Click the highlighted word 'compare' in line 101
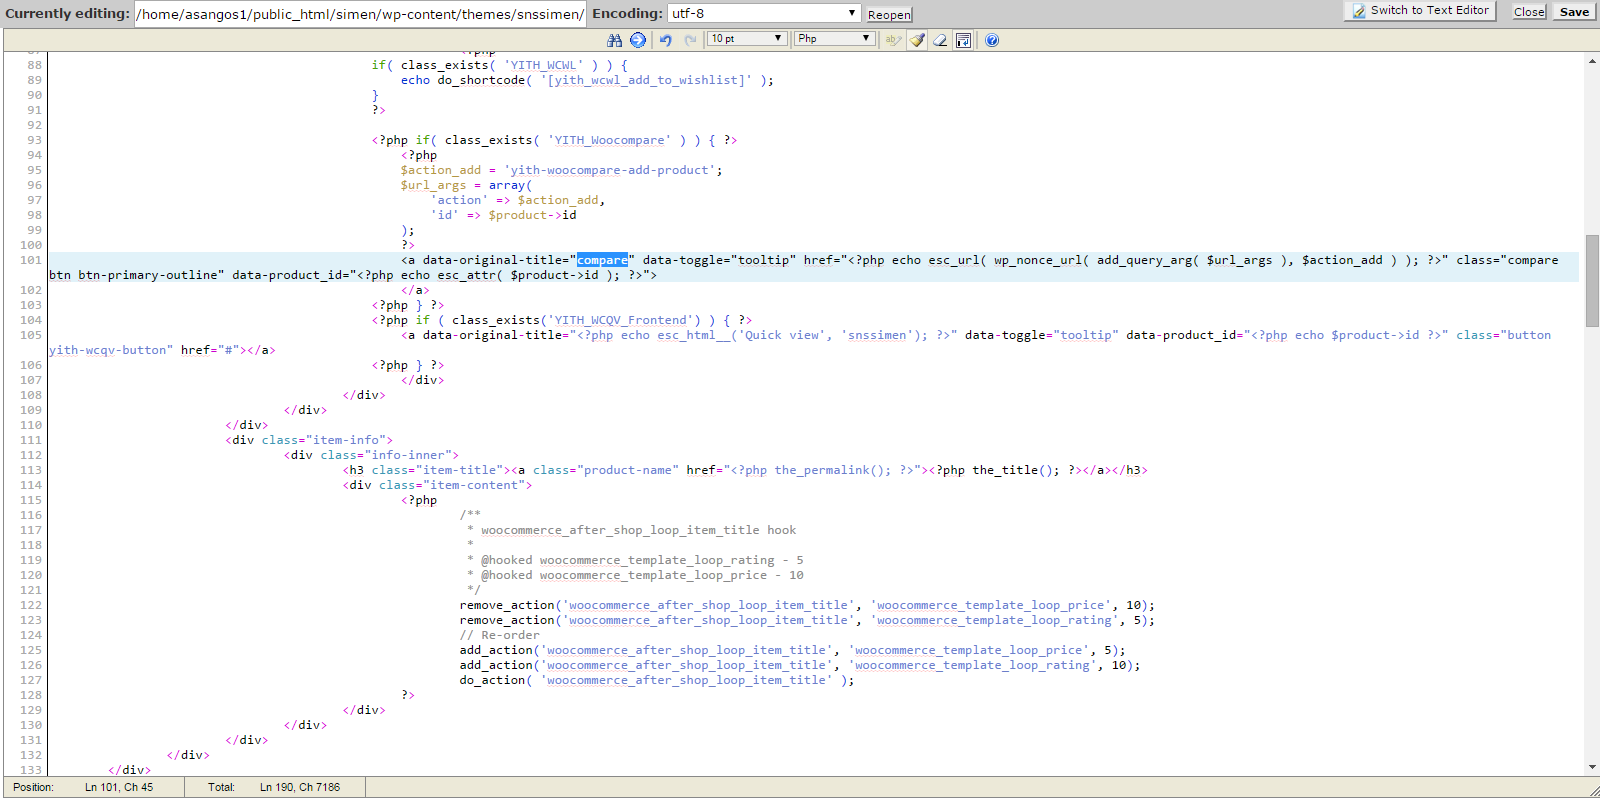Viewport: 1600px width, 799px height. pos(602,260)
